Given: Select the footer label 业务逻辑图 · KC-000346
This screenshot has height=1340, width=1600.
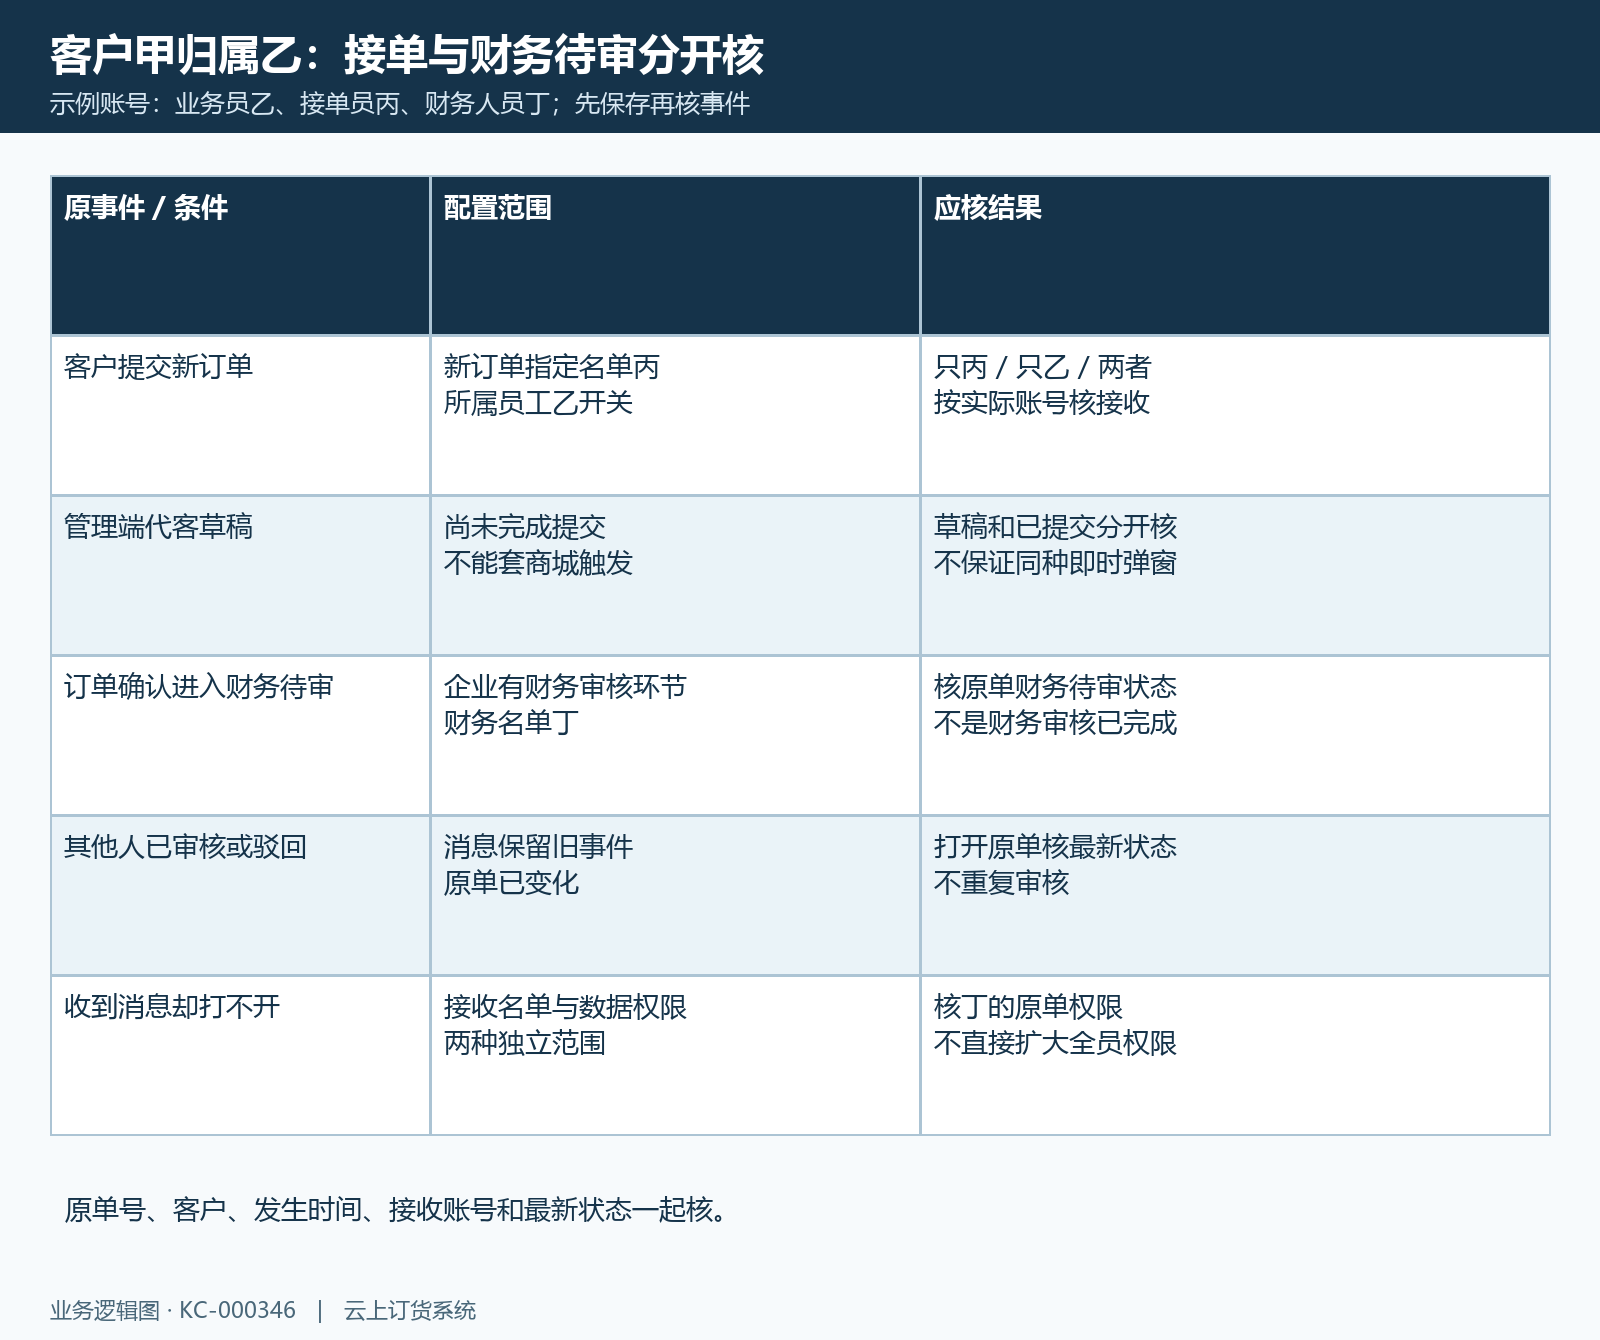Looking at the screenshot, I should point(173,1310).
